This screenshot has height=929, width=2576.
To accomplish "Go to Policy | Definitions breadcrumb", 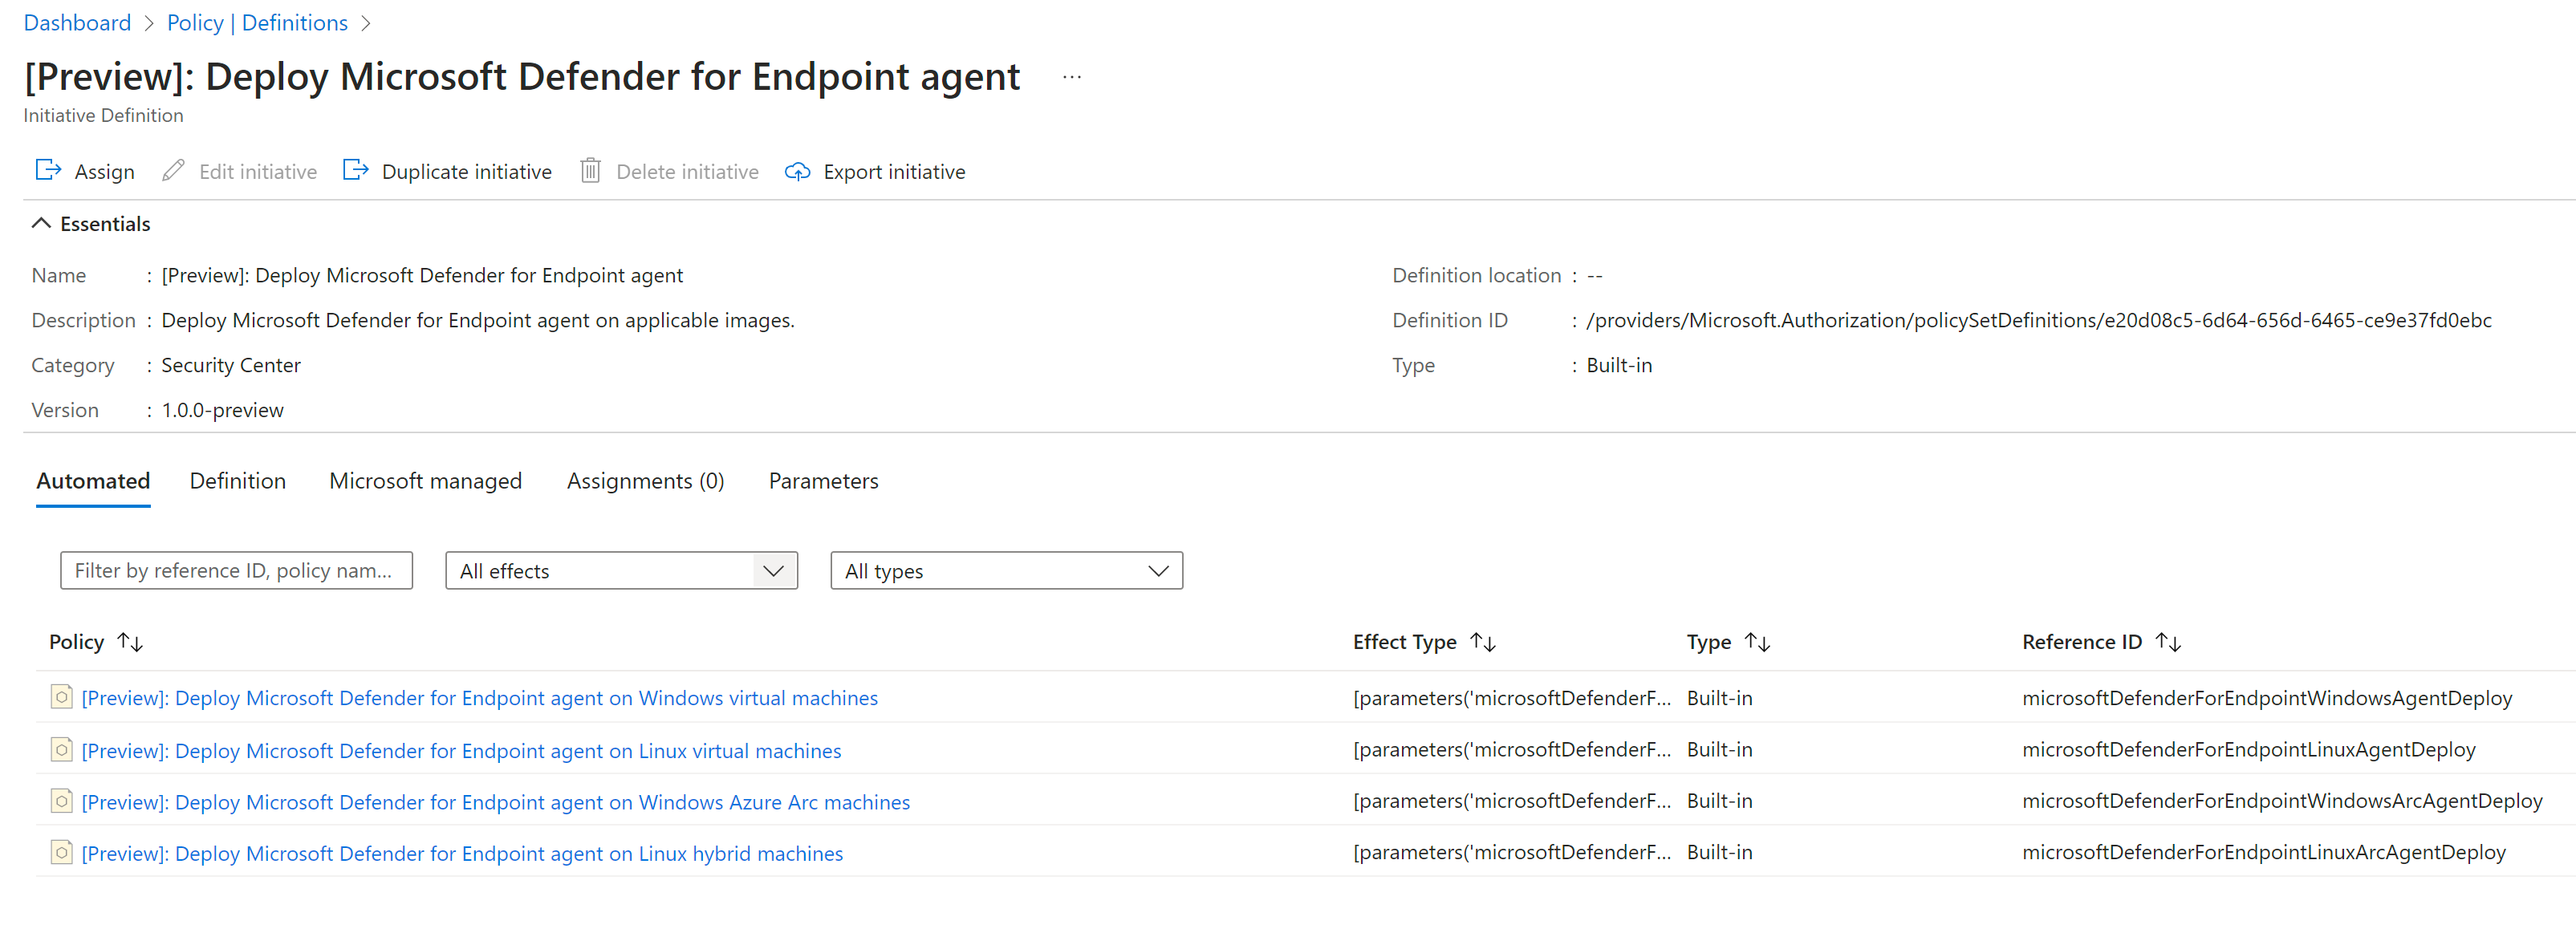I will (x=257, y=22).
